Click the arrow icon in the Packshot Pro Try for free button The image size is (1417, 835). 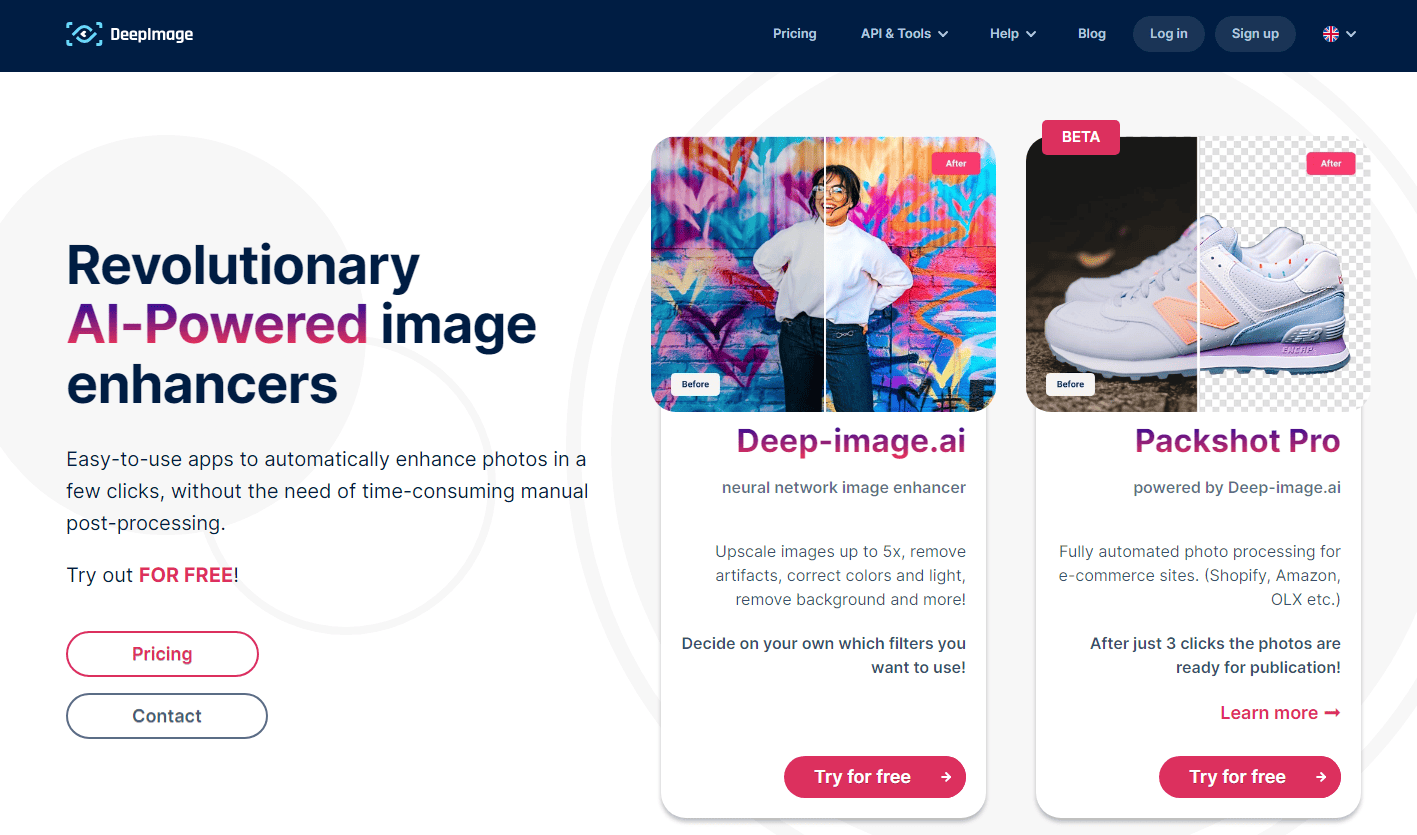[x=1321, y=777]
